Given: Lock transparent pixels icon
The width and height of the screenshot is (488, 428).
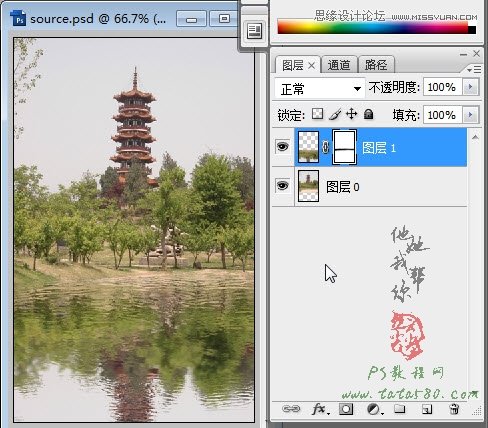Looking at the screenshot, I should click(x=317, y=114).
